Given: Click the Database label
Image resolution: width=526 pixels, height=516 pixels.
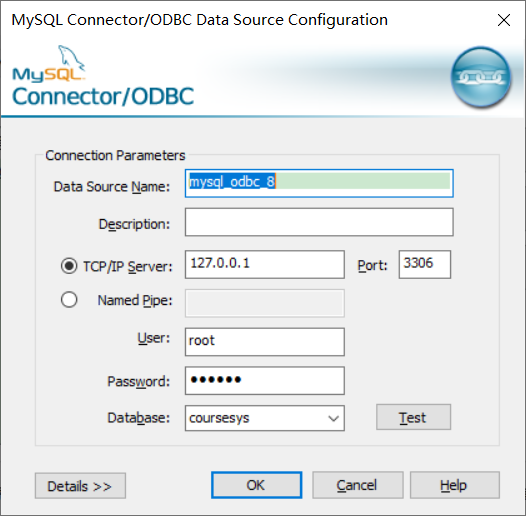Looking at the screenshot, I should (139, 418).
